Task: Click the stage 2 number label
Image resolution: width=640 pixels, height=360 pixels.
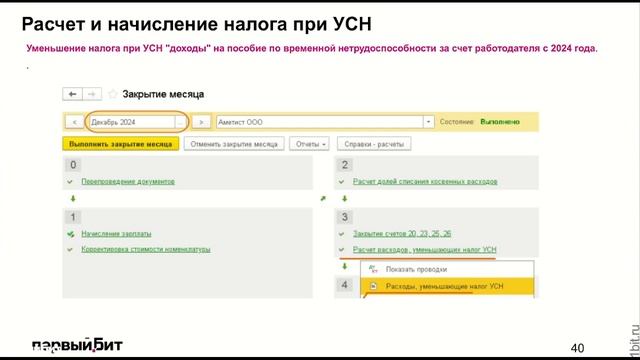Action: coord(344,165)
